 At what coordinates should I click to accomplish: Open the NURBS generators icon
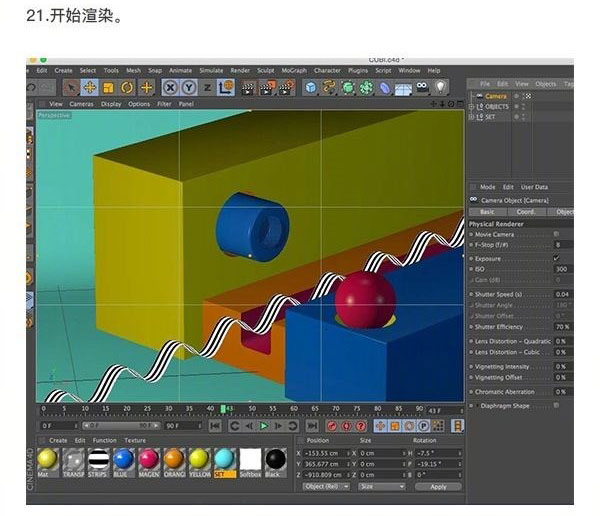347,88
